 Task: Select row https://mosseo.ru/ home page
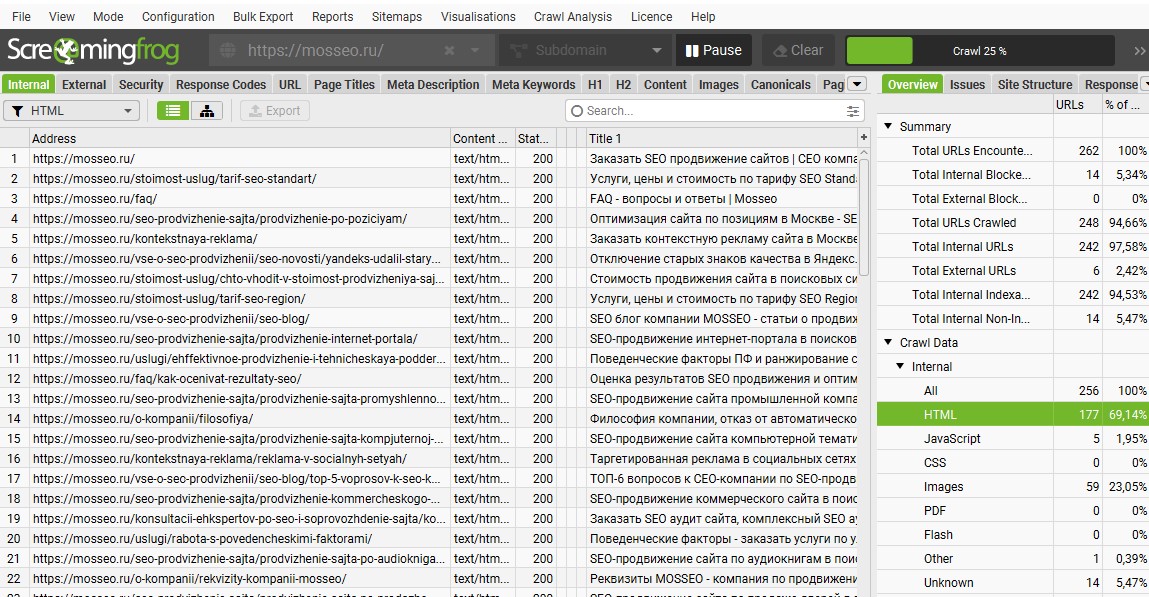(x=429, y=159)
